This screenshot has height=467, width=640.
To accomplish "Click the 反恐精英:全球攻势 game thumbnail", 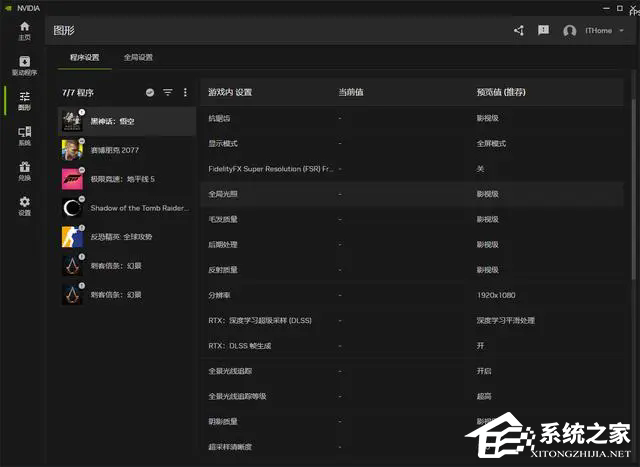I will click(72, 237).
